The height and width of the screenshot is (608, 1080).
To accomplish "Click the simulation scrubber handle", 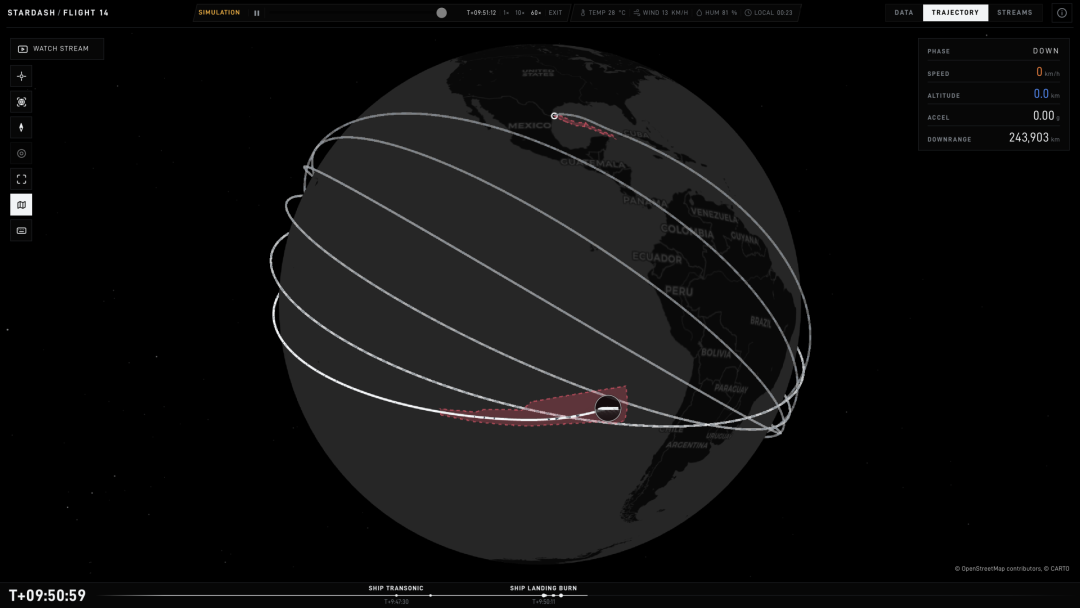I will click(x=442, y=13).
